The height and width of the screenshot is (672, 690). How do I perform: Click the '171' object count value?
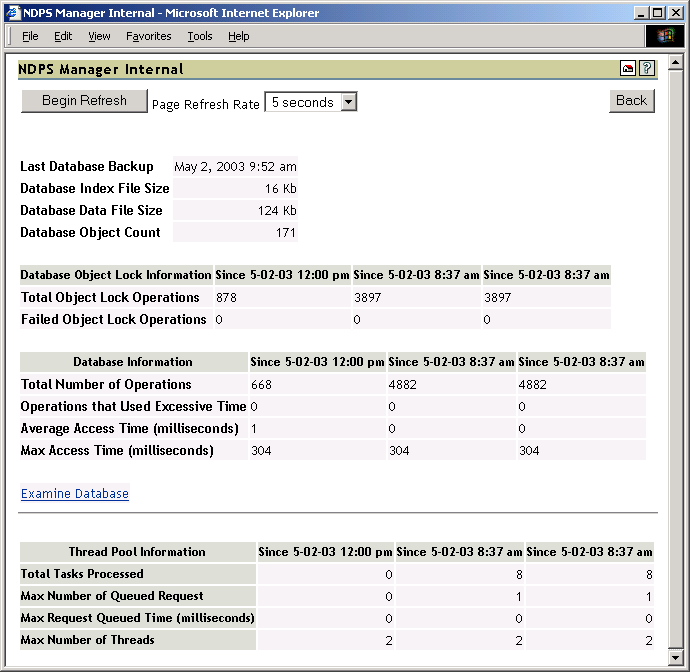pyautogui.click(x=286, y=232)
